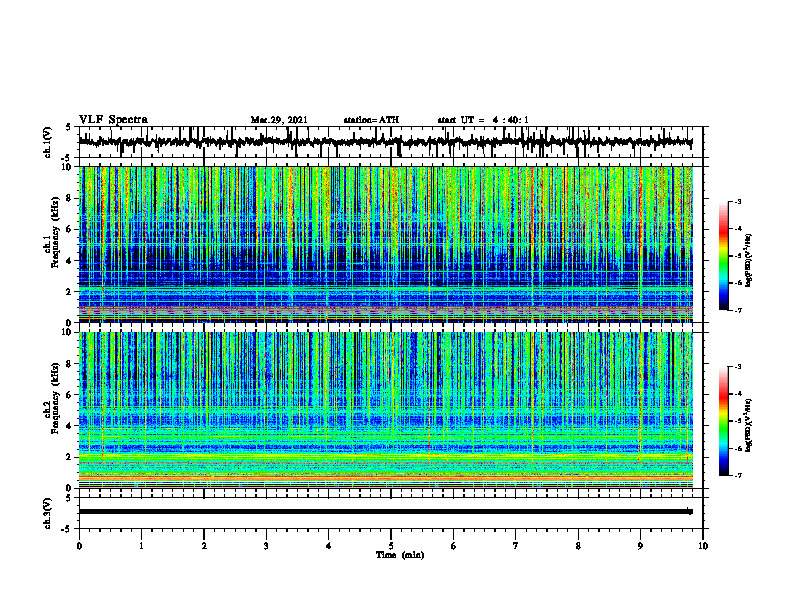This screenshot has width=792, height=612.
Task: Click the "-5" tick on ch.1(V) axis
Action: tap(67, 158)
